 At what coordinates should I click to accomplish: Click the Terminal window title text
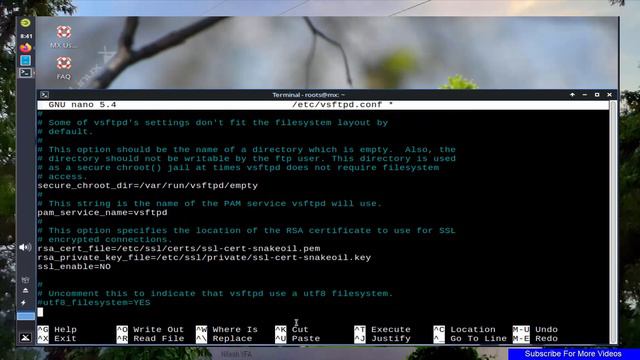pos(309,95)
